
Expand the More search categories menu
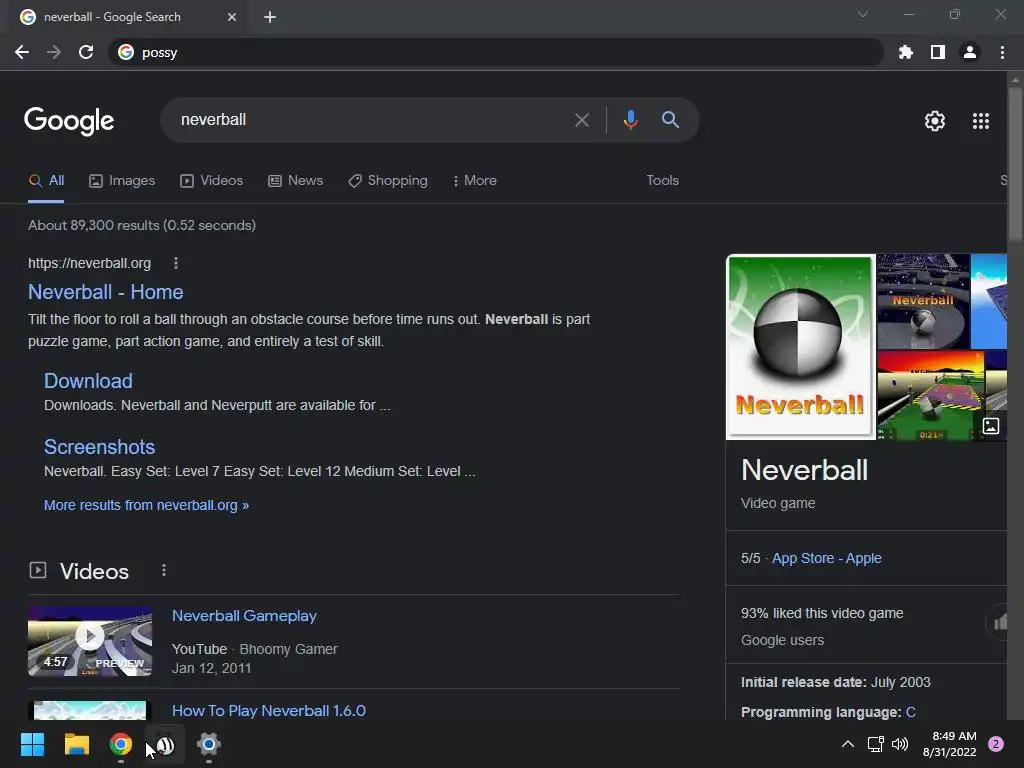point(475,181)
